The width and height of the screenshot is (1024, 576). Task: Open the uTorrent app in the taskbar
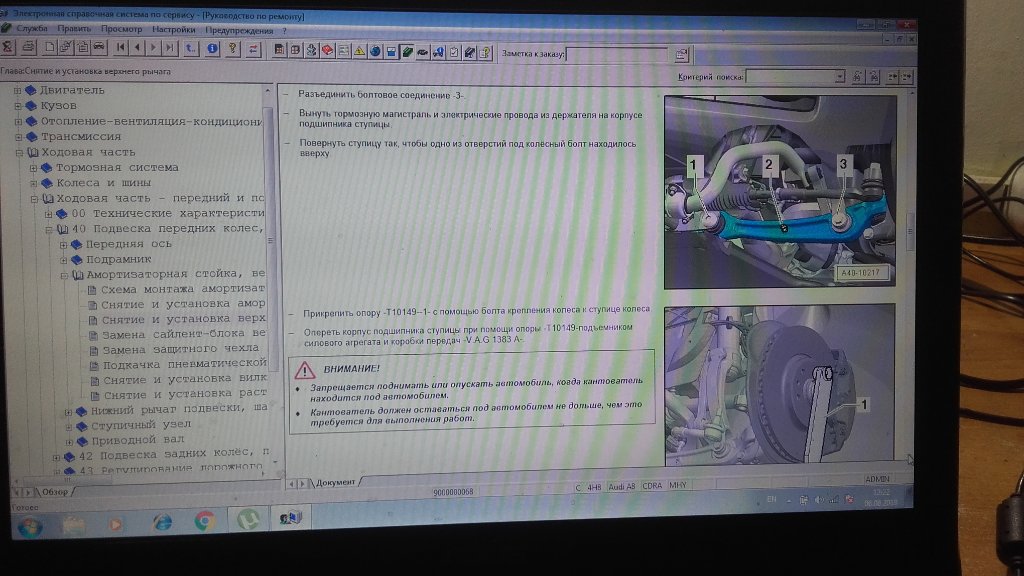point(246,519)
